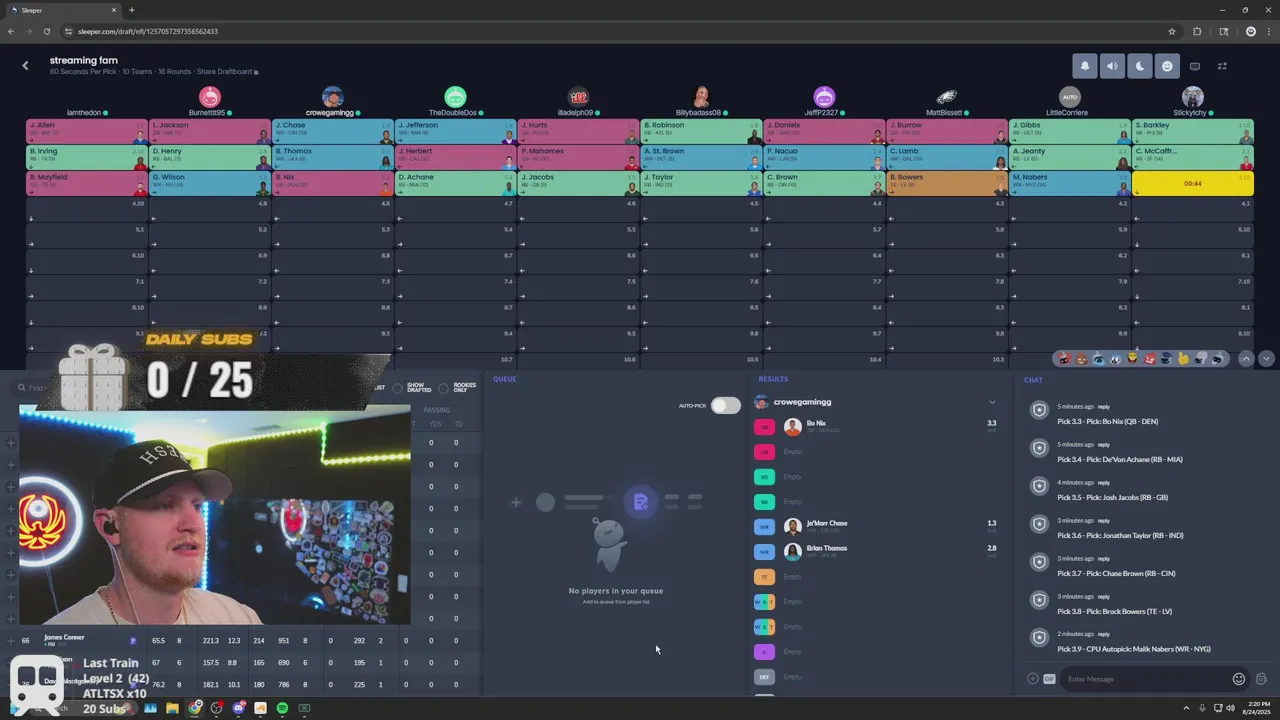This screenshot has height=720, width=1280.
Task: Reload the page in browser
Action: (x=46, y=31)
